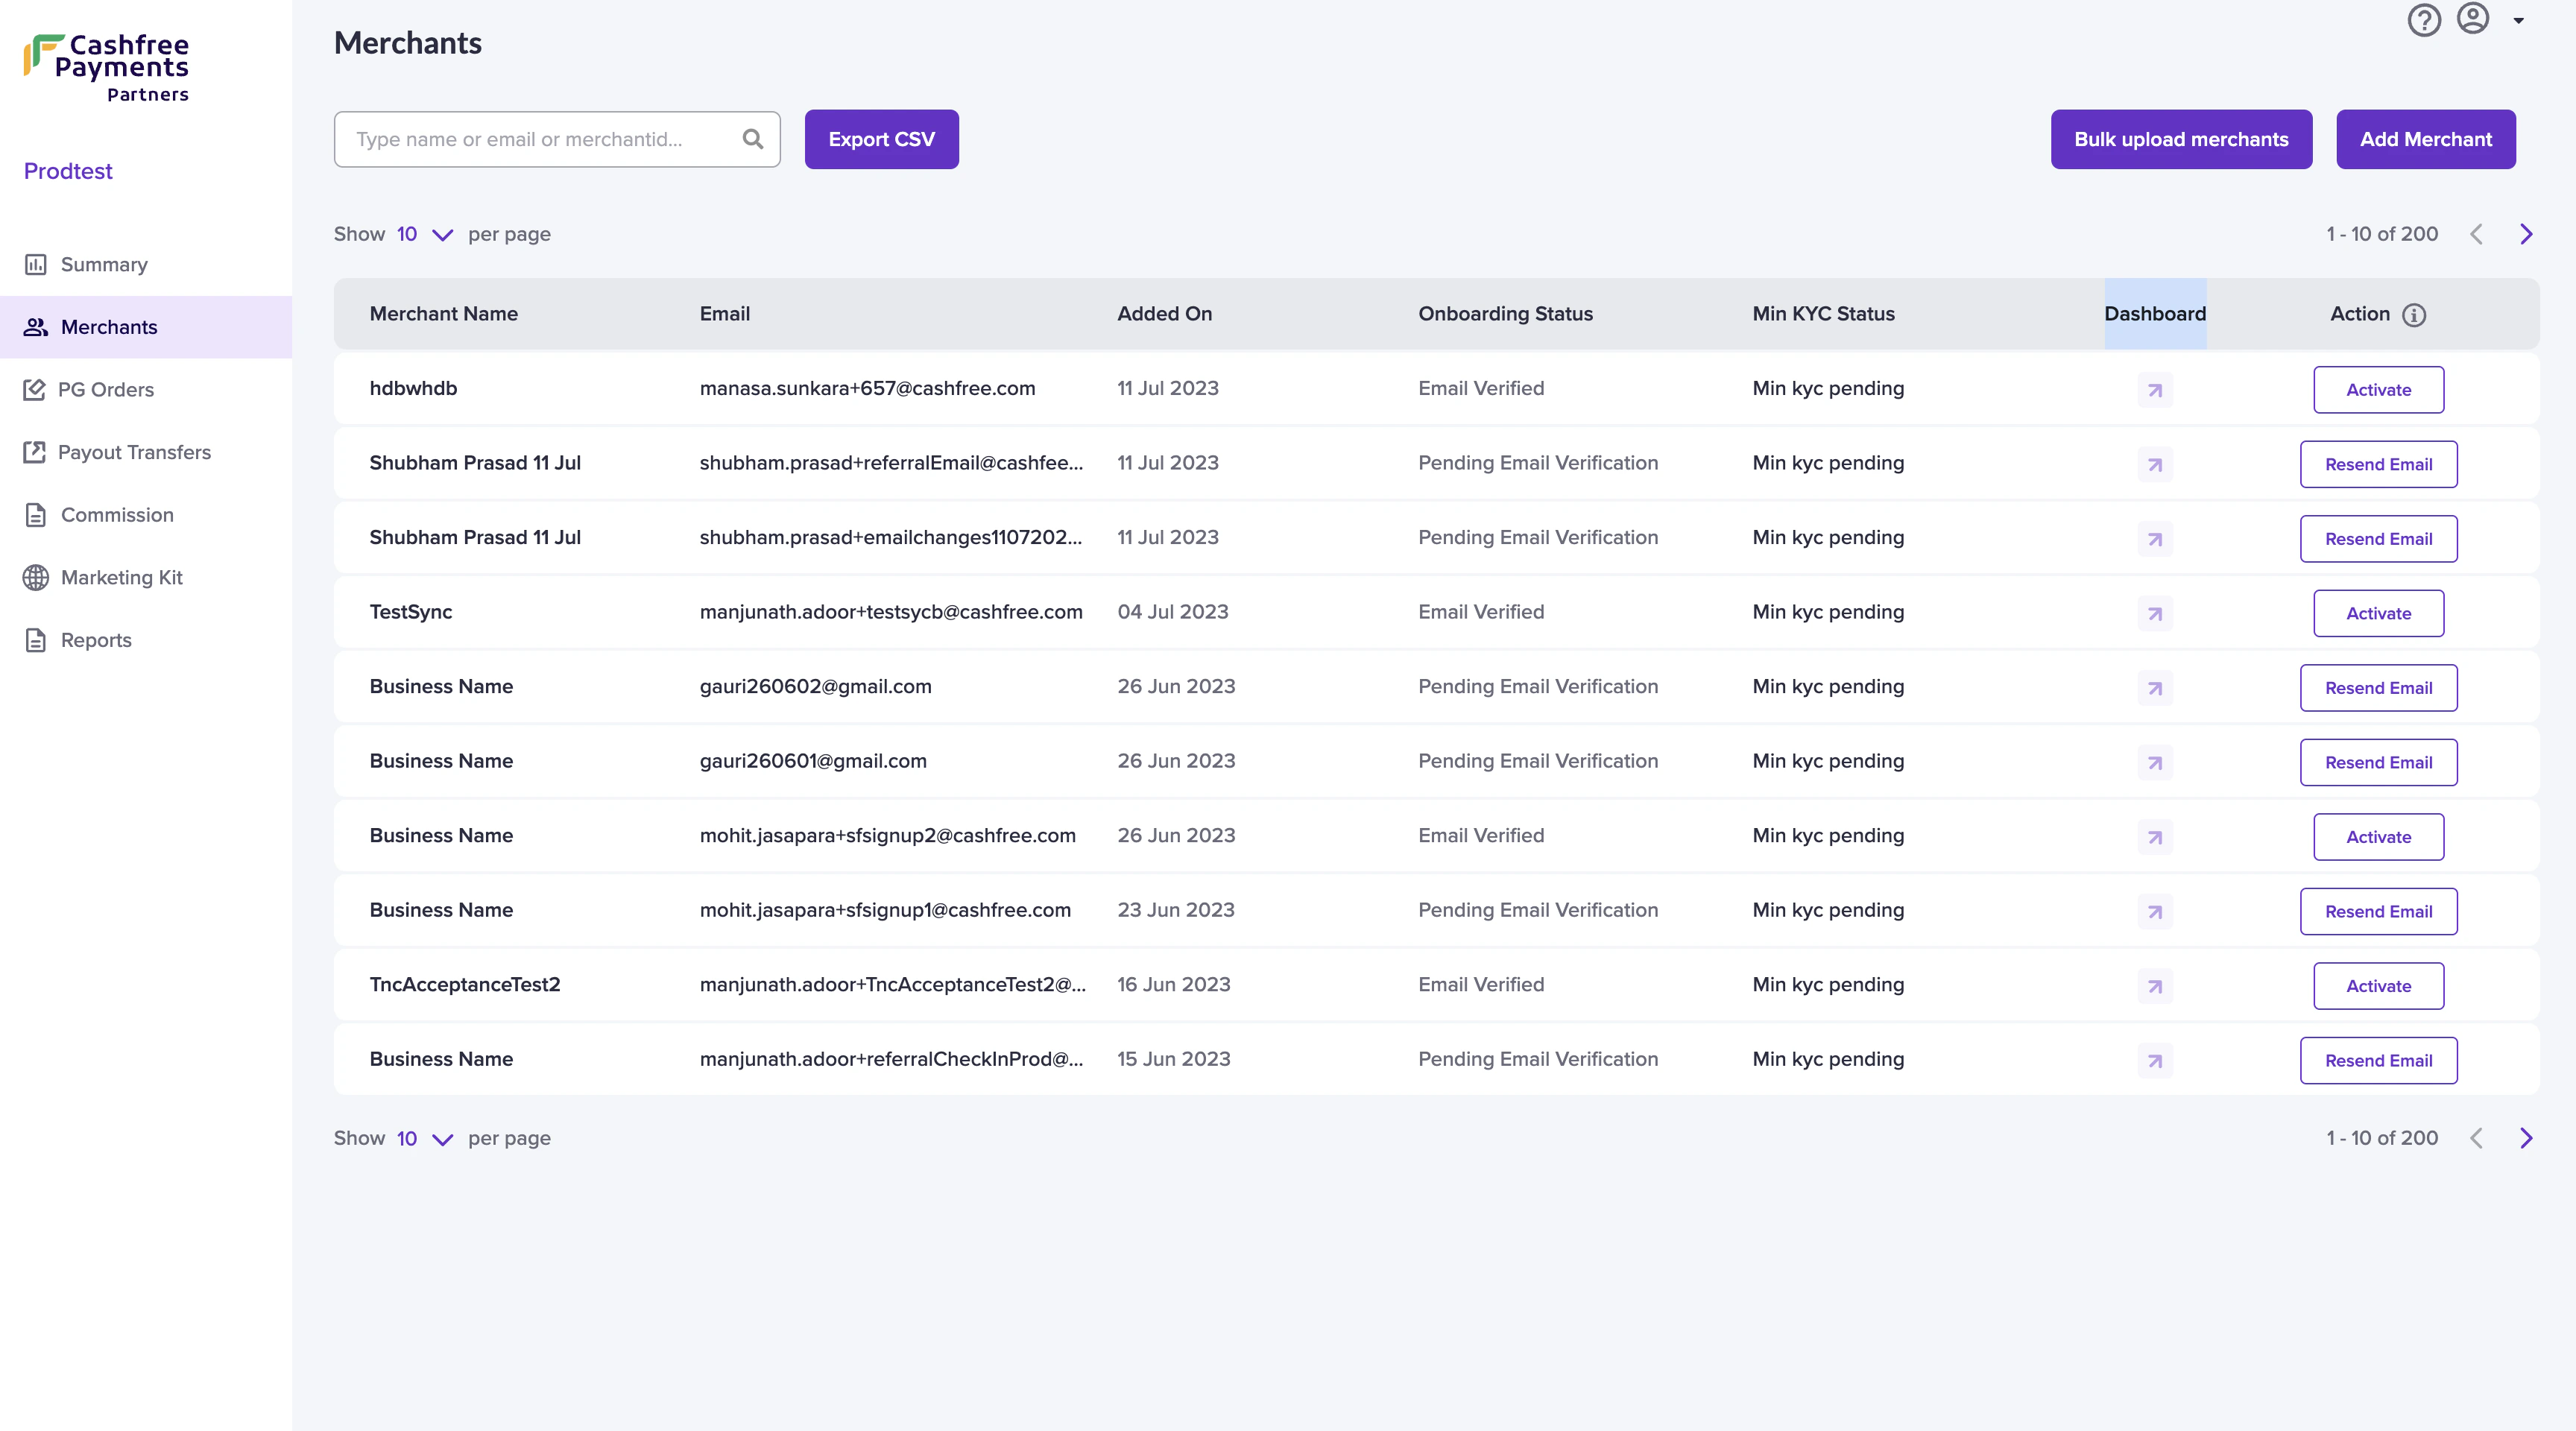Click the Export CSV button
This screenshot has width=2576, height=1431.
point(881,139)
